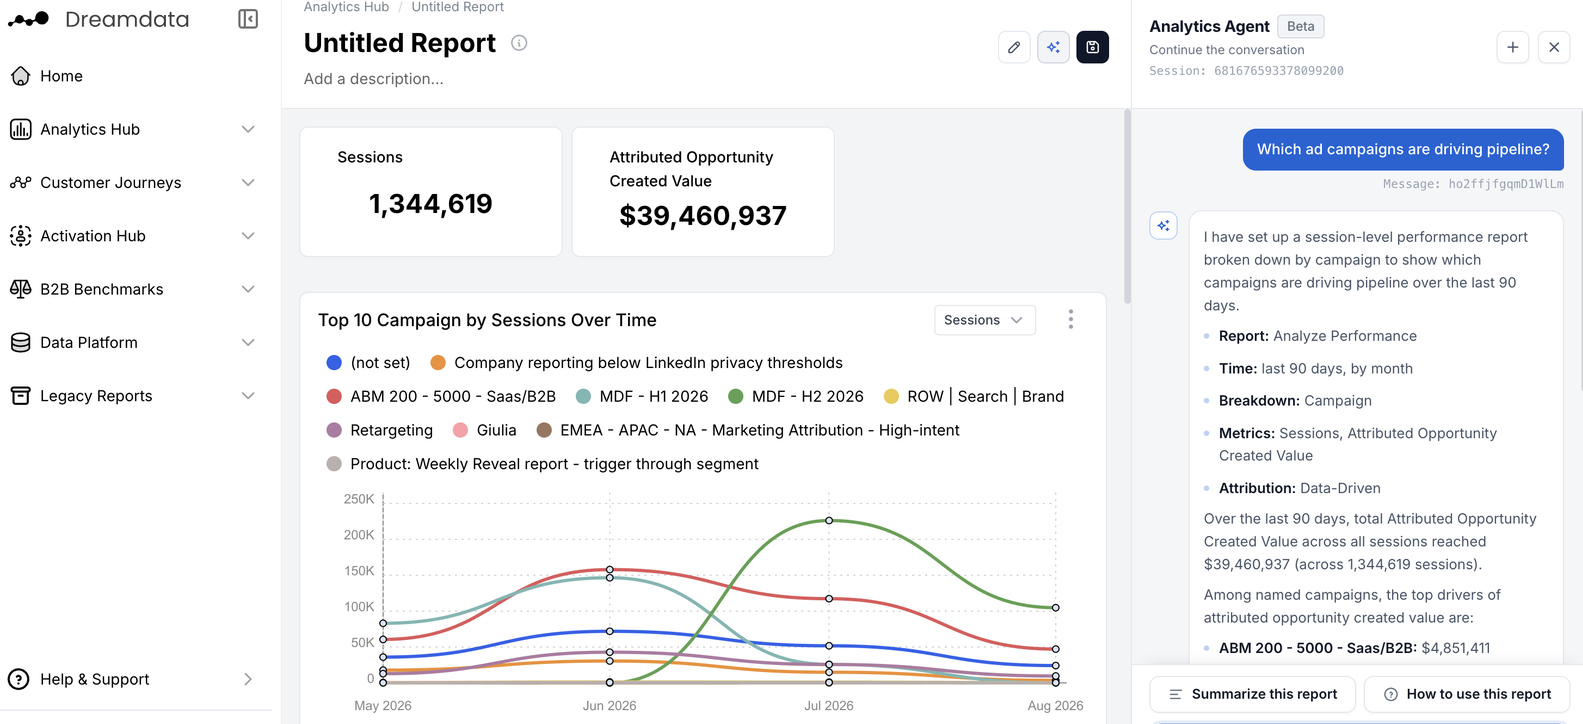Click the Dreamdata logo
This screenshot has width=1583, height=724.
pos(98,19)
